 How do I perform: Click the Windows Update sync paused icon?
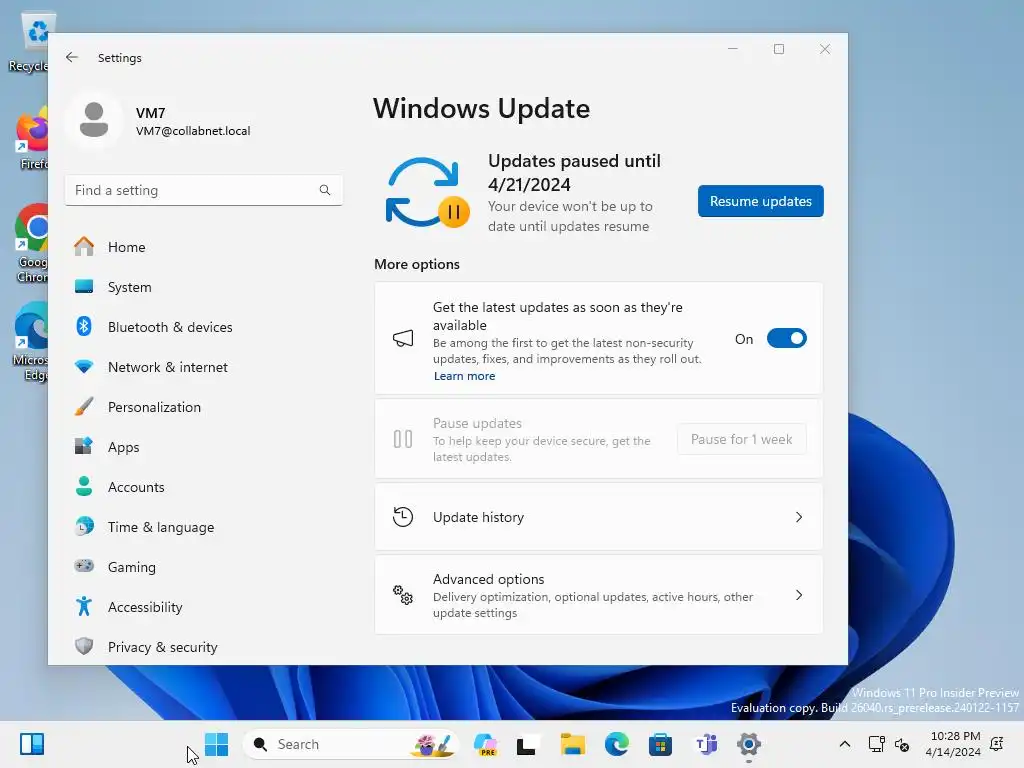[427, 193]
